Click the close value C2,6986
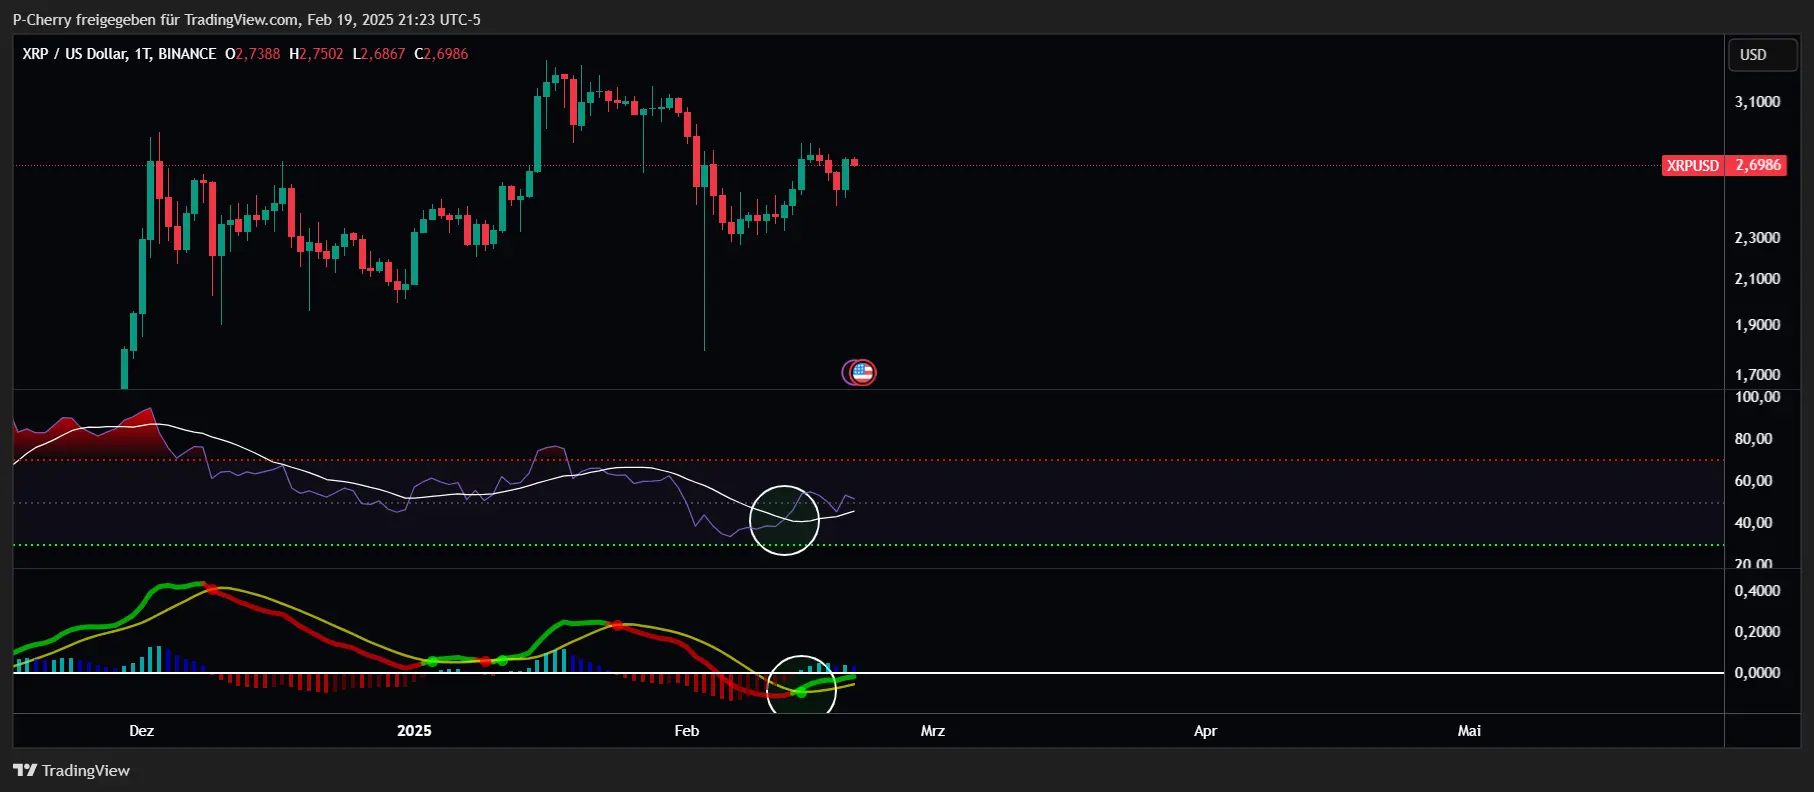This screenshot has width=1814, height=792. (x=441, y=54)
